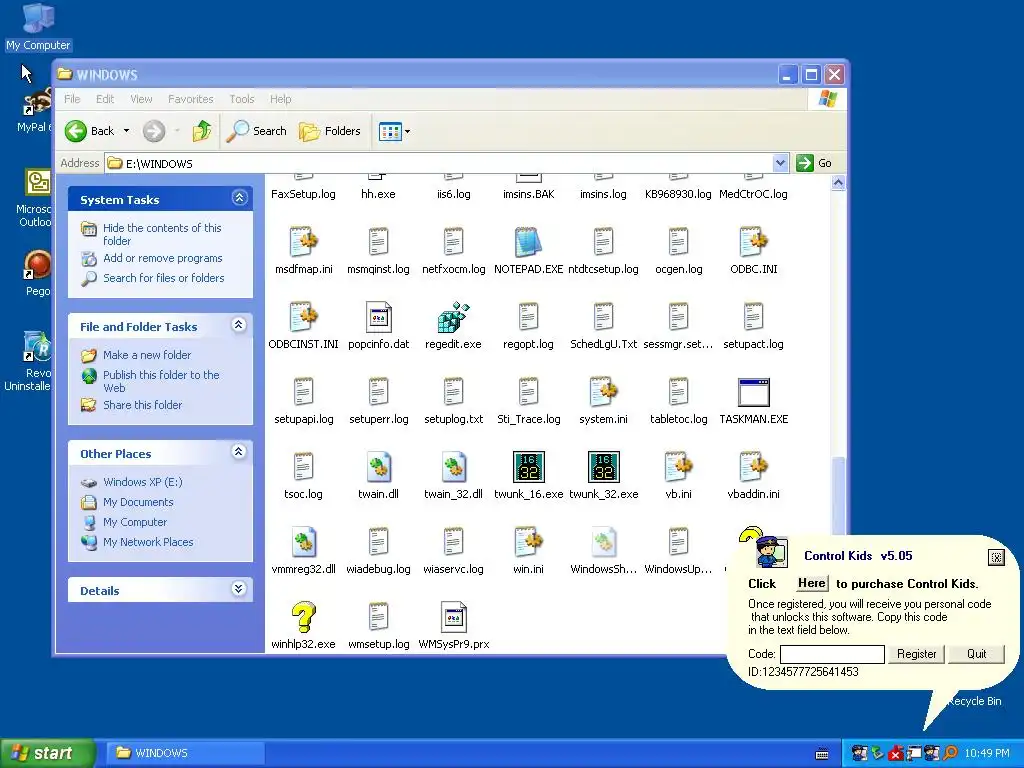Select the msdfmap.ini file icon
The image size is (1024, 768).
click(x=304, y=242)
